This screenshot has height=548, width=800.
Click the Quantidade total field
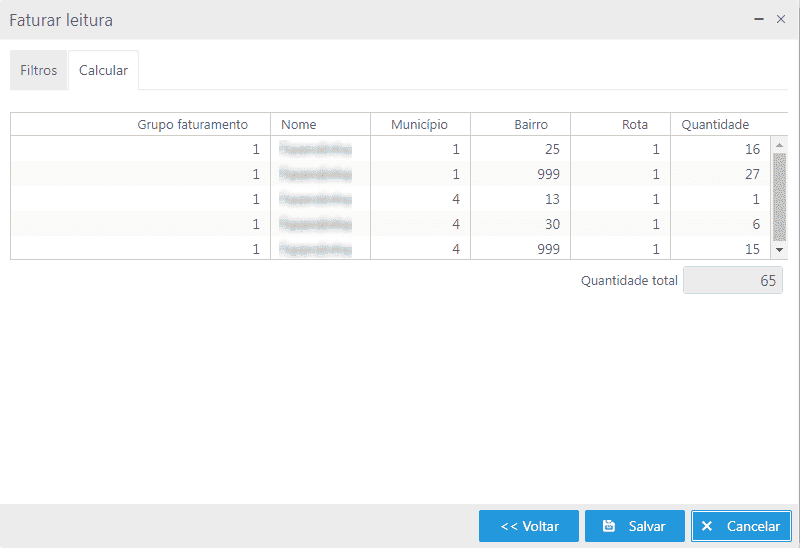[x=732, y=281]
